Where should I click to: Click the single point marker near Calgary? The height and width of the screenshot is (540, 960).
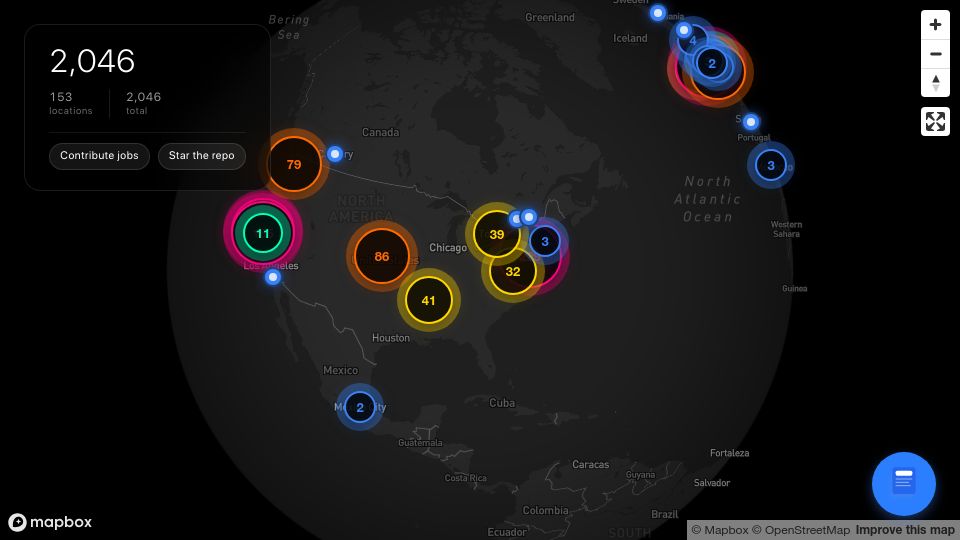coord(334,154)
